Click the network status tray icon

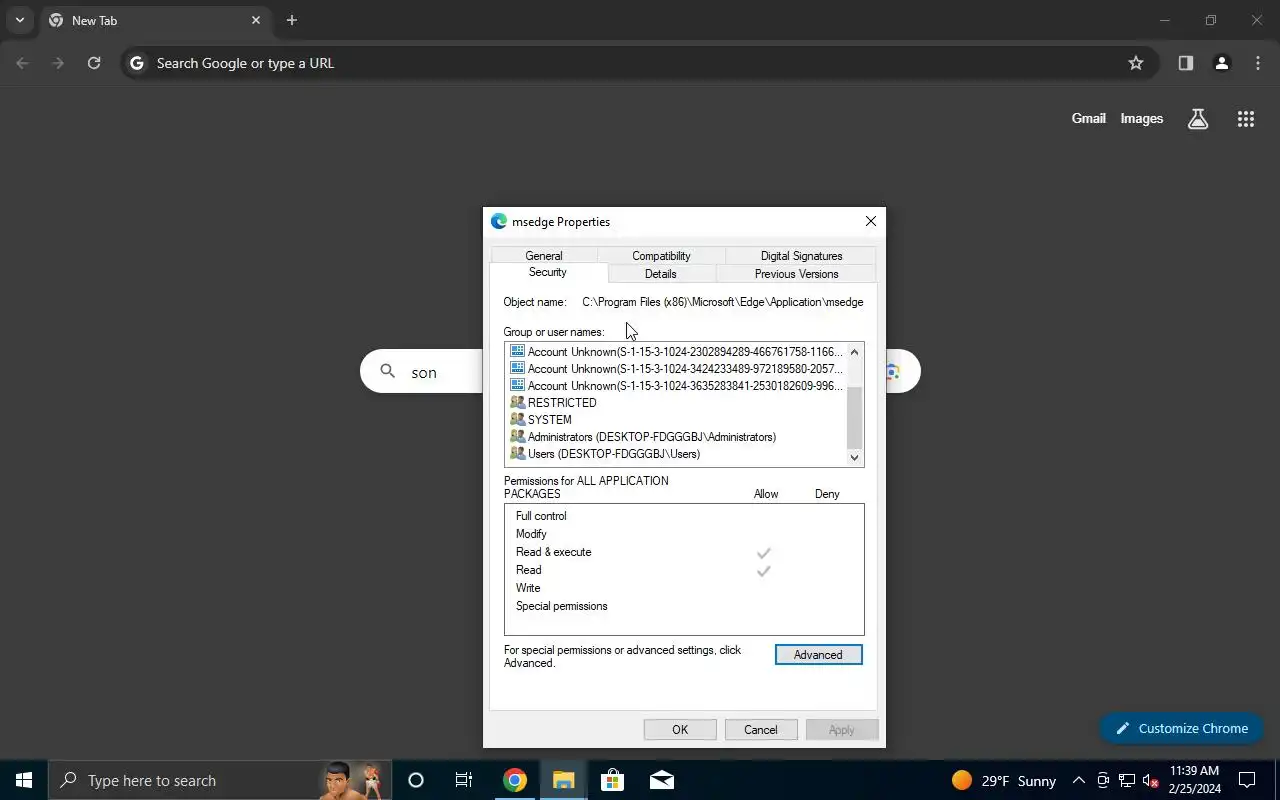1127,780
